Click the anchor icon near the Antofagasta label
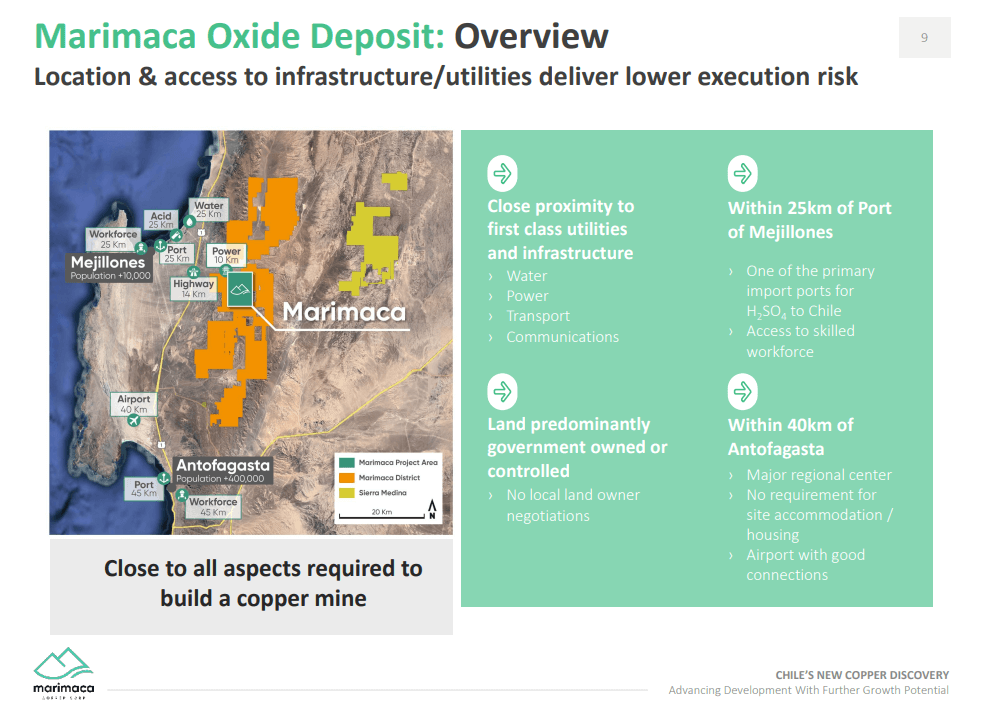The width and height of the screenshot is (984, 708). point(164,478)
